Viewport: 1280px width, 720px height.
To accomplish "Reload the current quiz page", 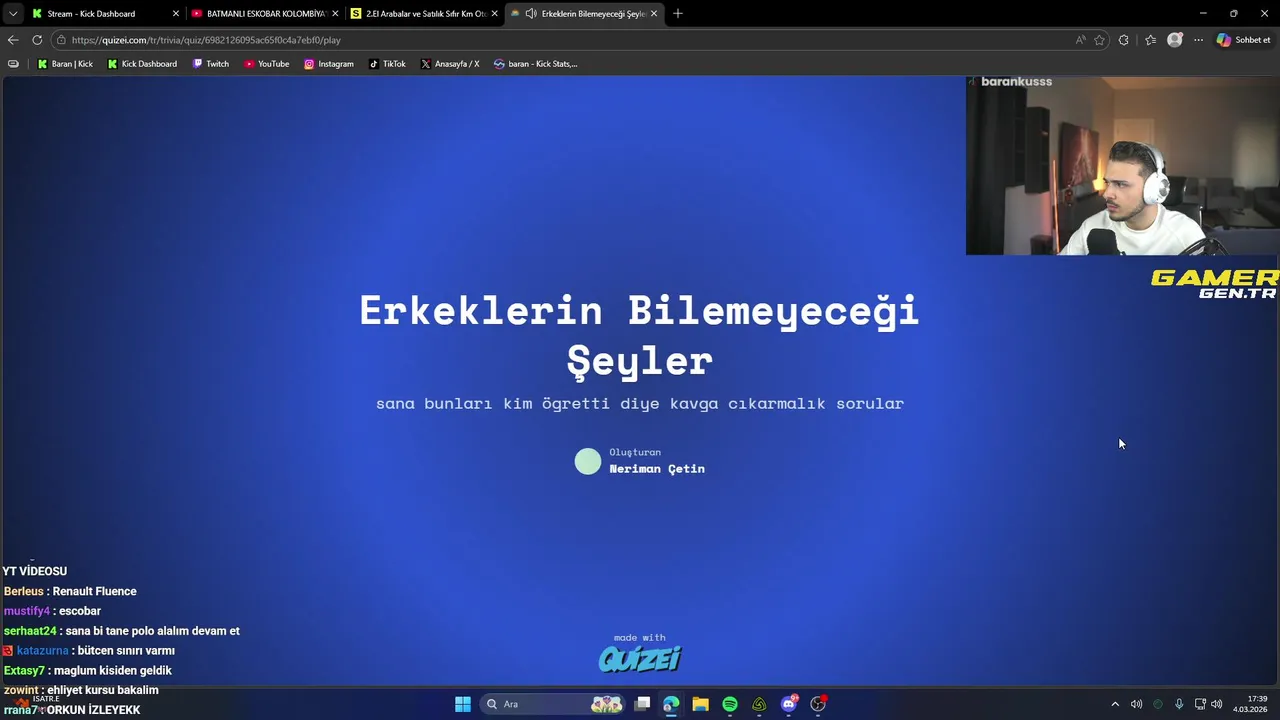I will [37, 40].
